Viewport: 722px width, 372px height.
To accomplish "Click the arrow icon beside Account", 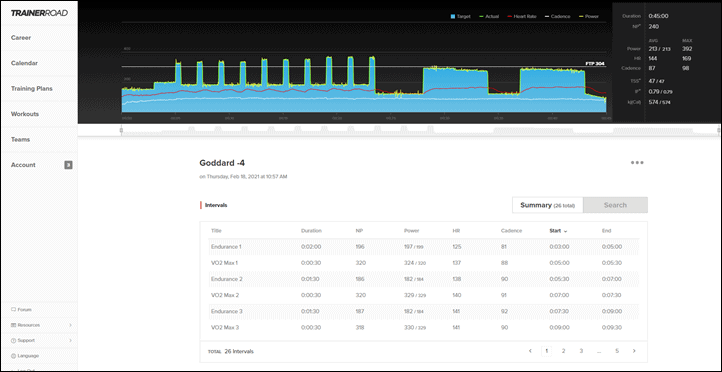I will pos(68,165).
